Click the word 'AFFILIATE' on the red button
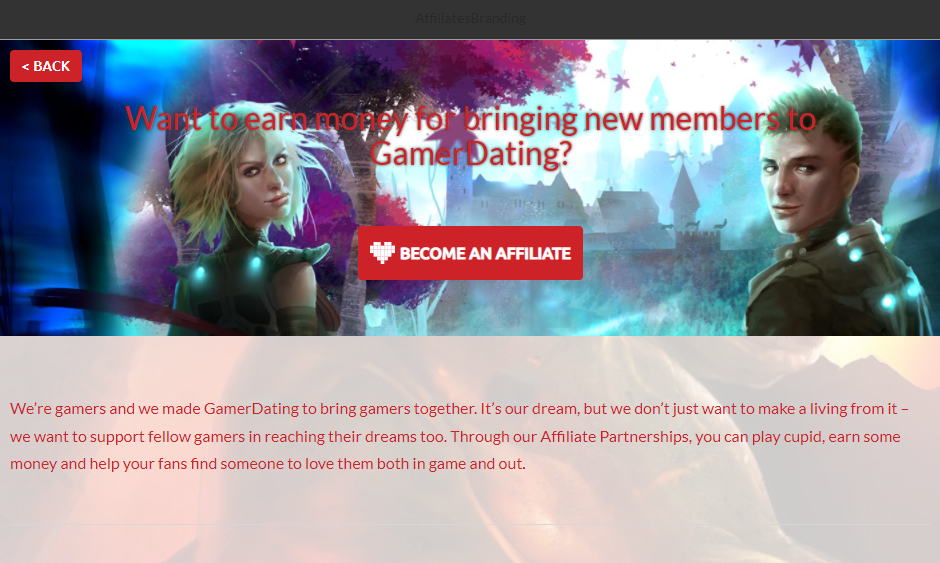 pos(533,254)
